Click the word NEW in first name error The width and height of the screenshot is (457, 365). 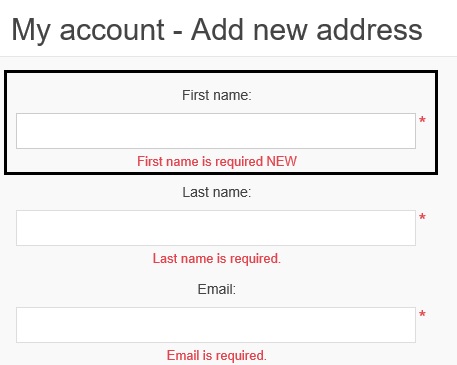[282, 162]
